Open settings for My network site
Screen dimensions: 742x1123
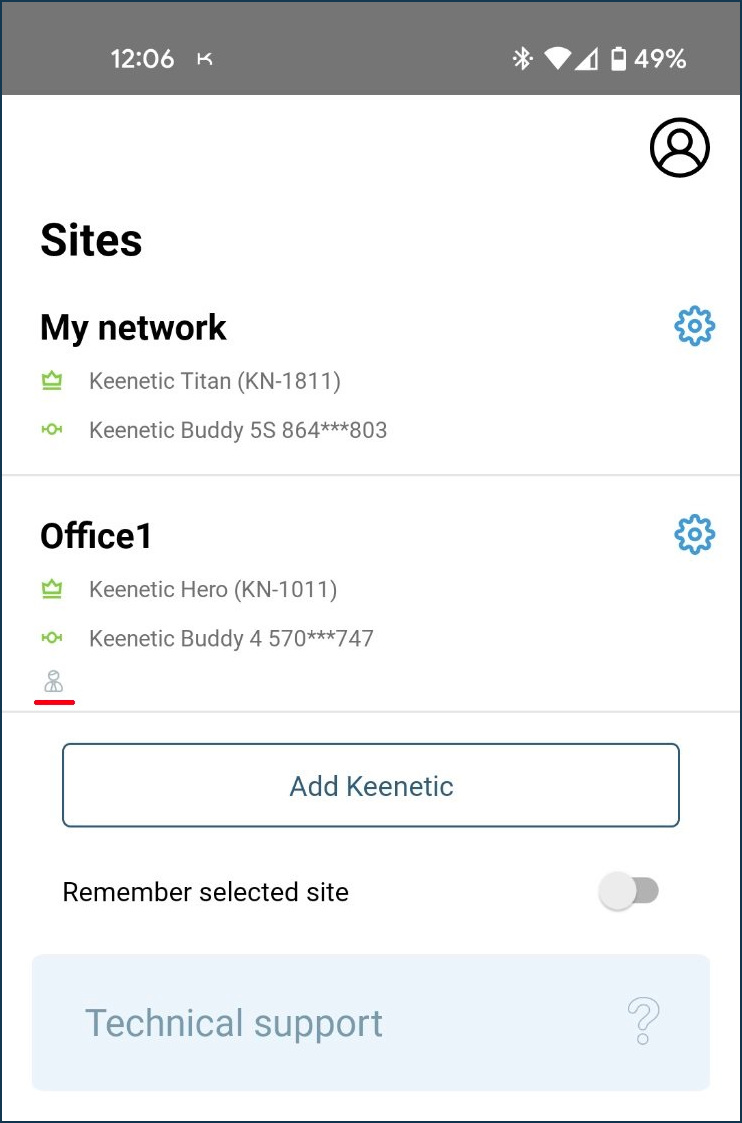695,325
